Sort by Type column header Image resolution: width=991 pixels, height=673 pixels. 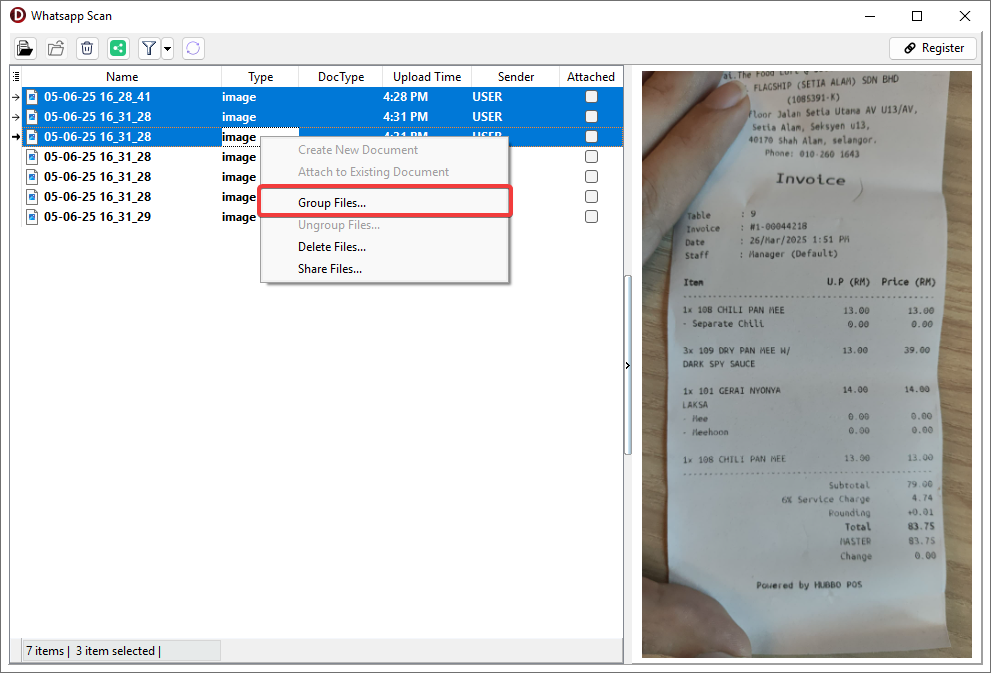click(260, 76)
